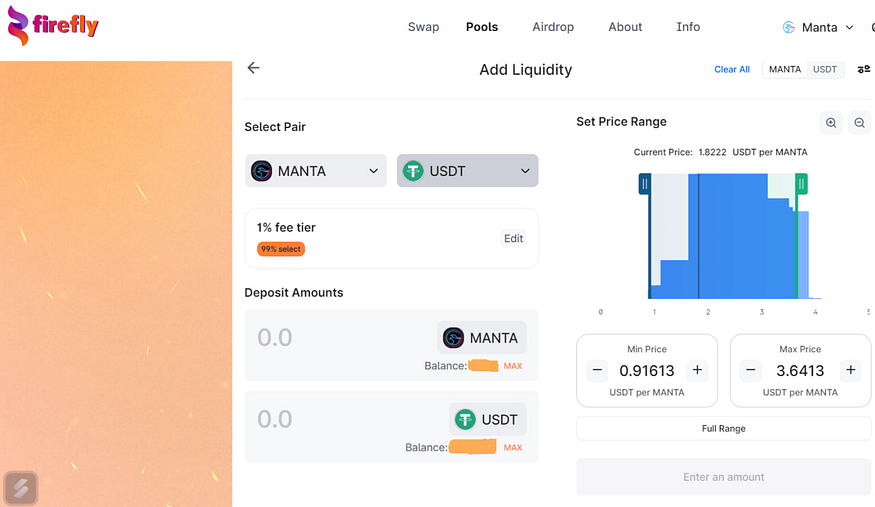Screen dimensions: 875x507
Task: Click the Enter an amount button
Action: [x=724, y=477]
